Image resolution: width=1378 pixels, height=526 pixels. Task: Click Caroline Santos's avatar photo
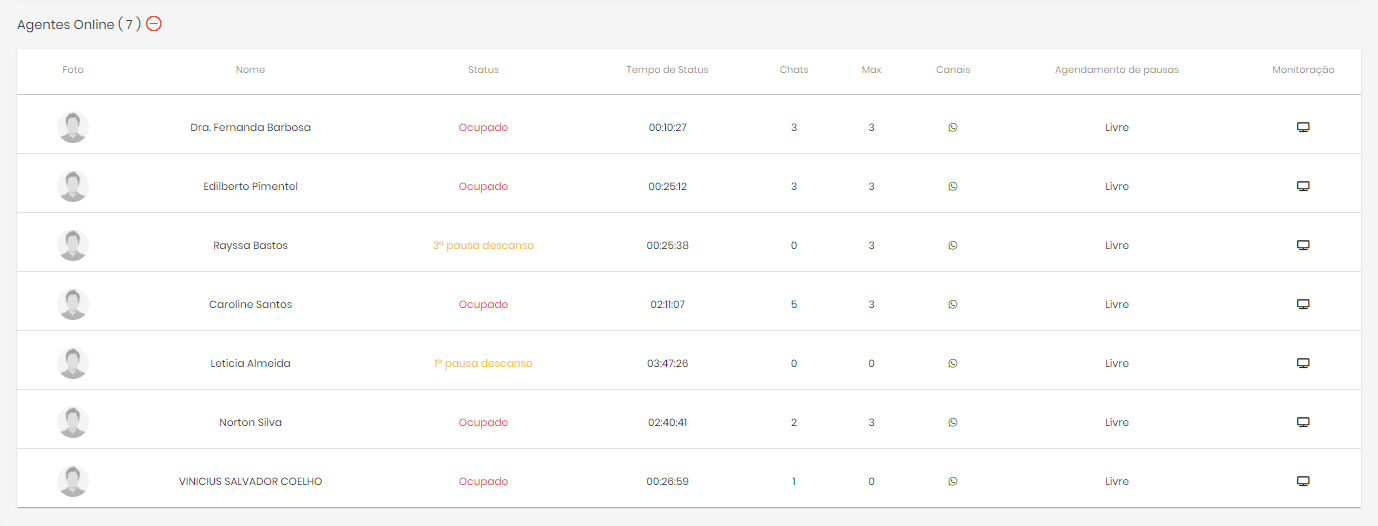pos(73,304)
